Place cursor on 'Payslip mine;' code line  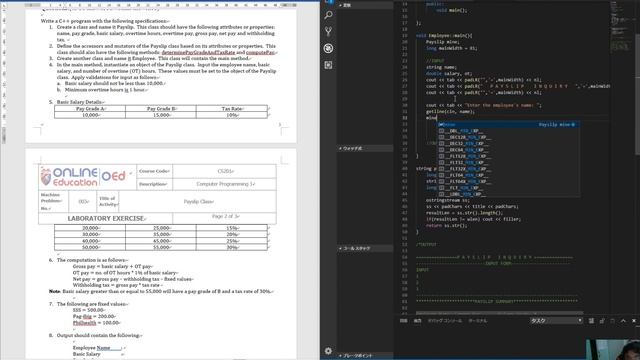(x=442, y=42)
